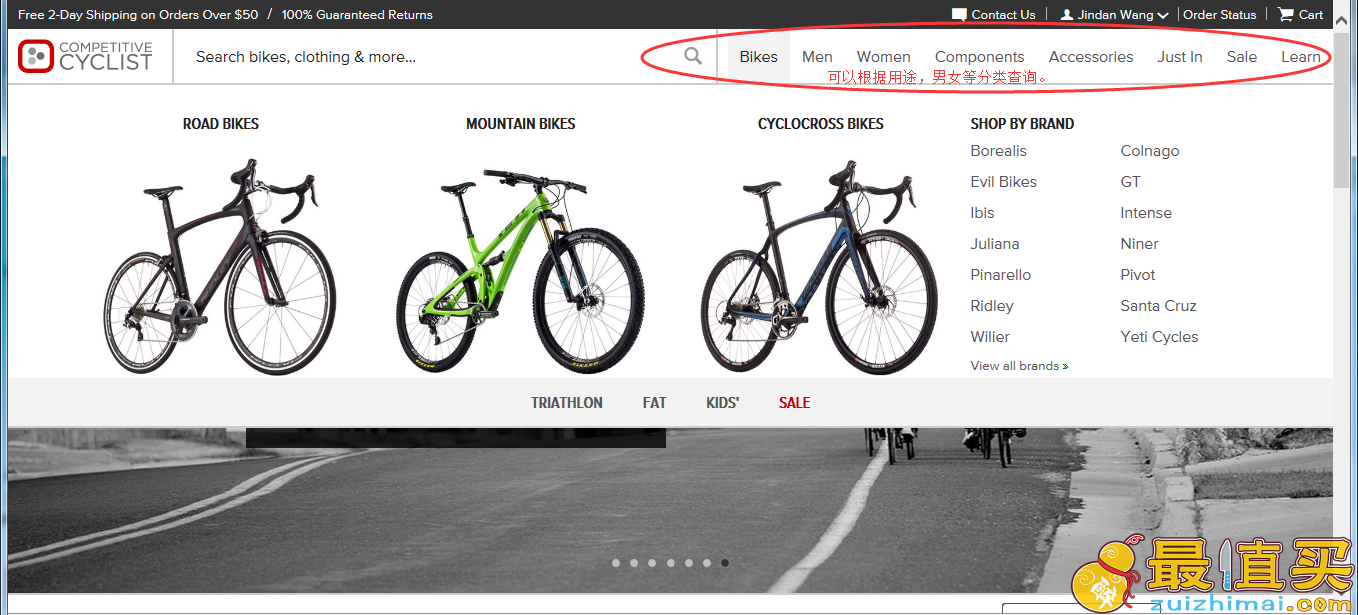Click View all brands link
This screenshot has width=1358, height=615.
pyautogui.click(x=1019, y=366)
